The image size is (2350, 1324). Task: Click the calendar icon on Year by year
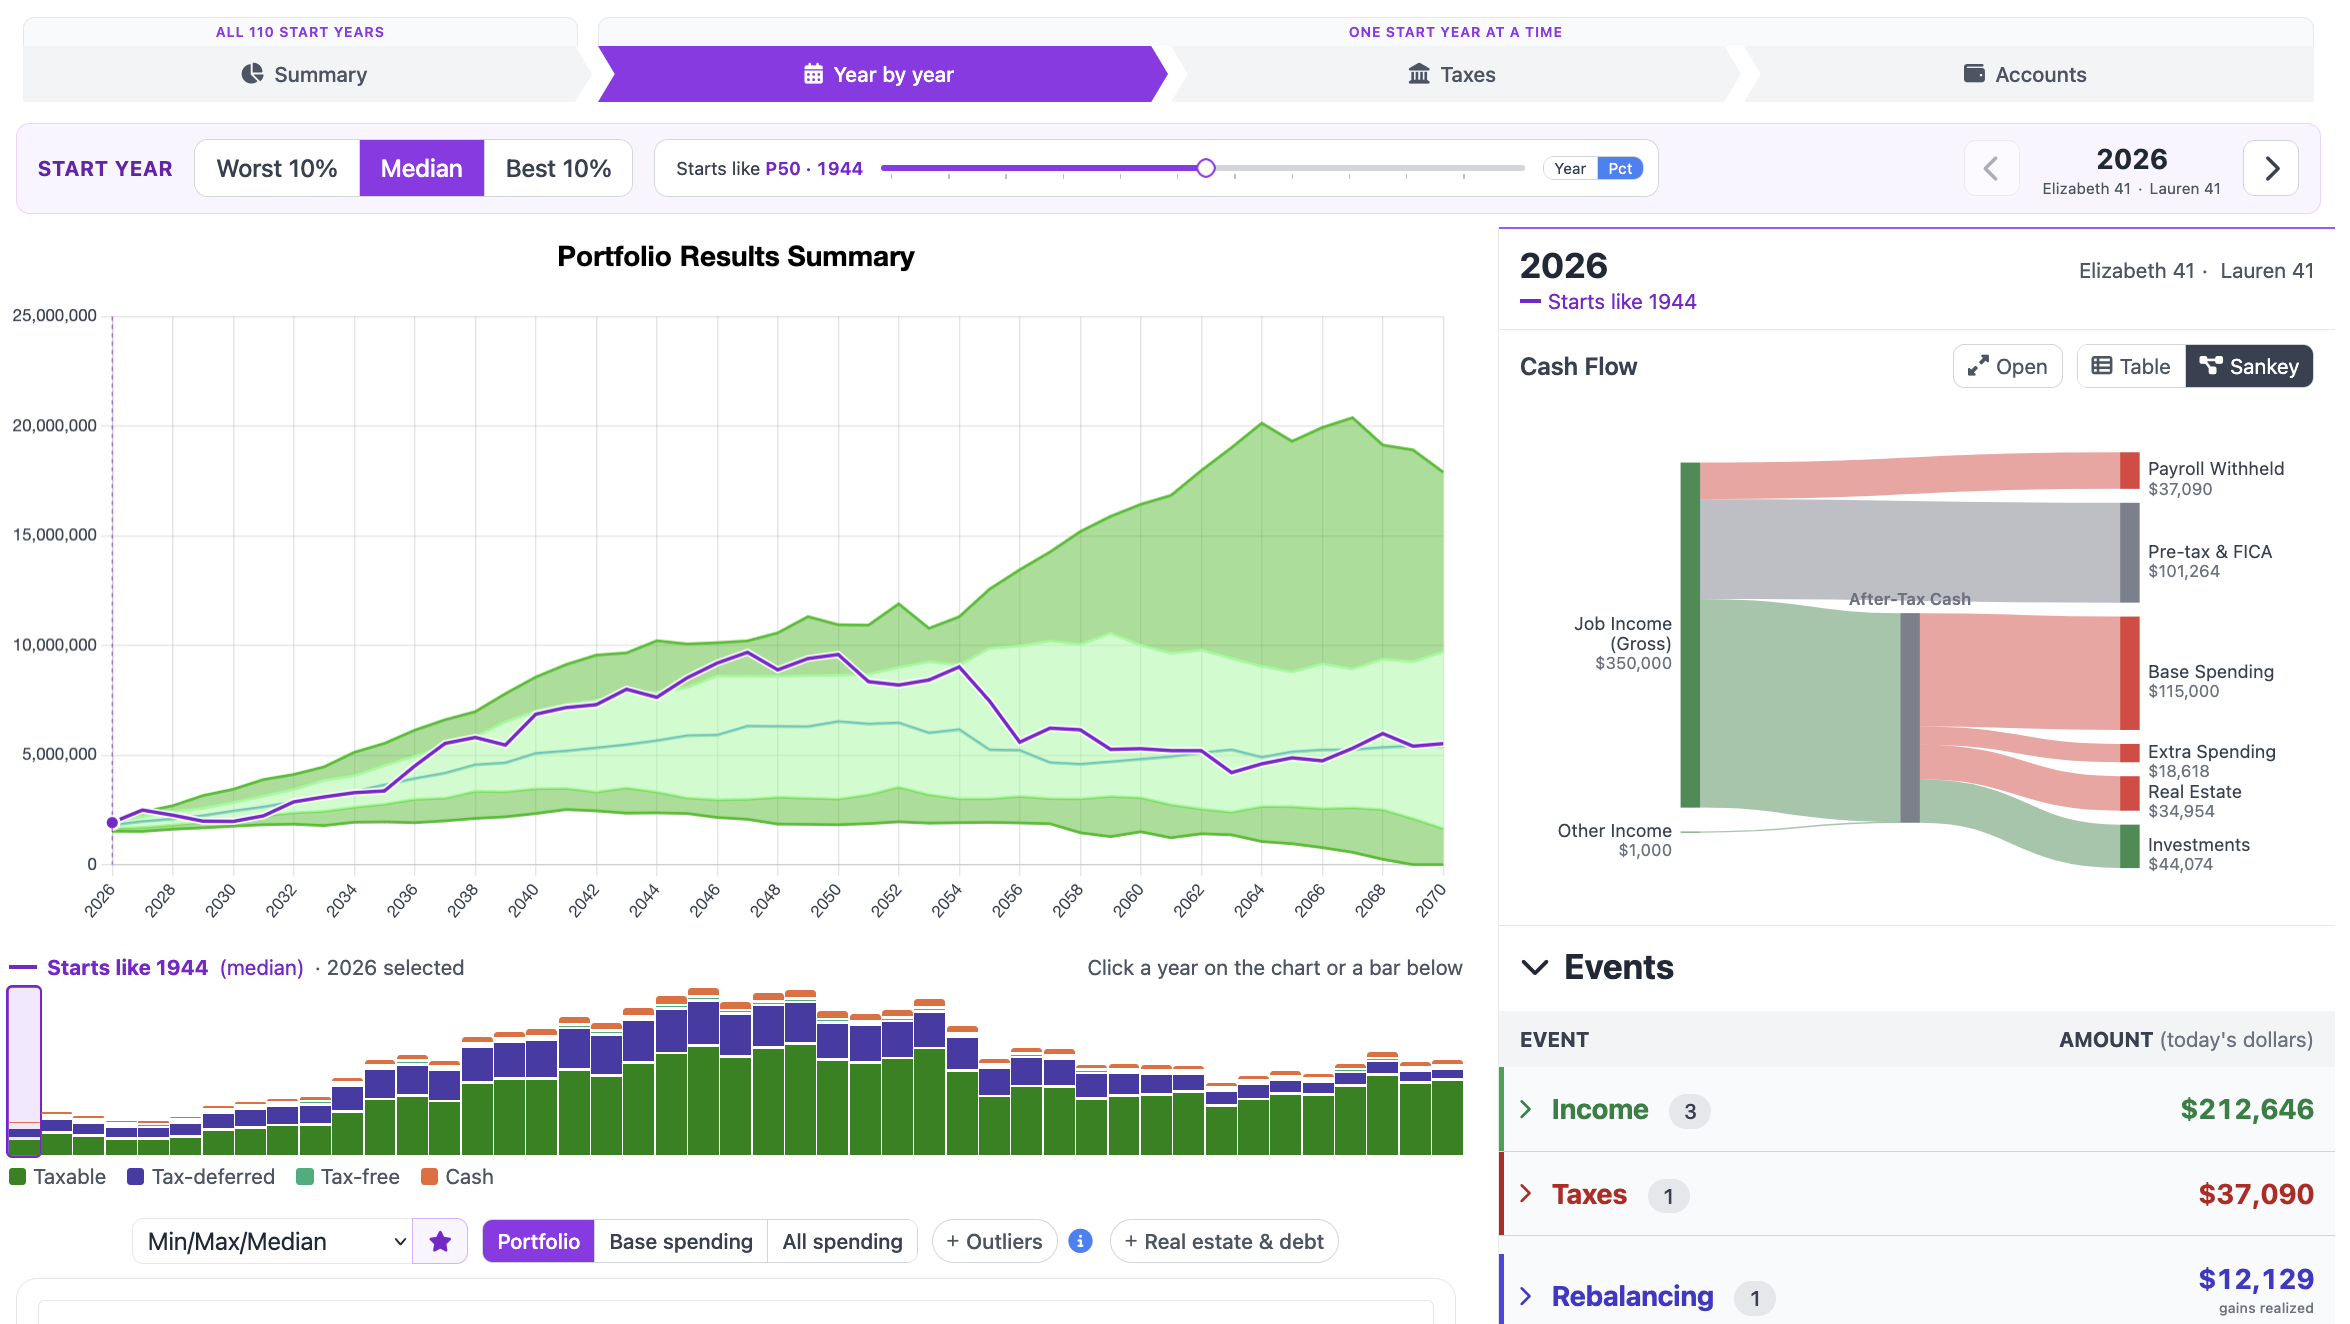pyautogui.click(x=813, y=74)
